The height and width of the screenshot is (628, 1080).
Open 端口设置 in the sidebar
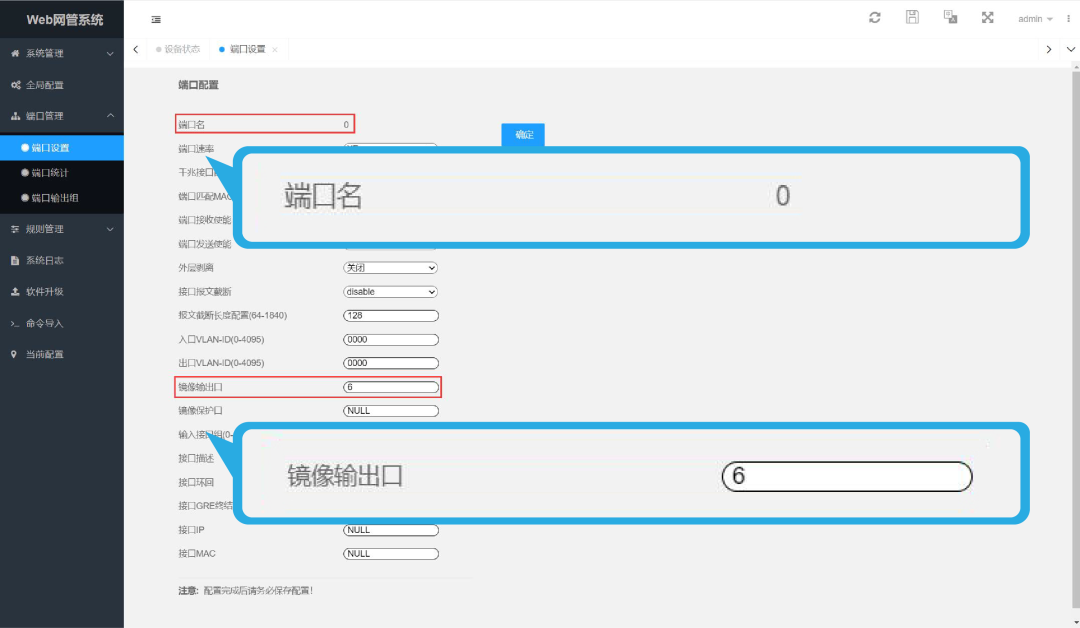62,147
